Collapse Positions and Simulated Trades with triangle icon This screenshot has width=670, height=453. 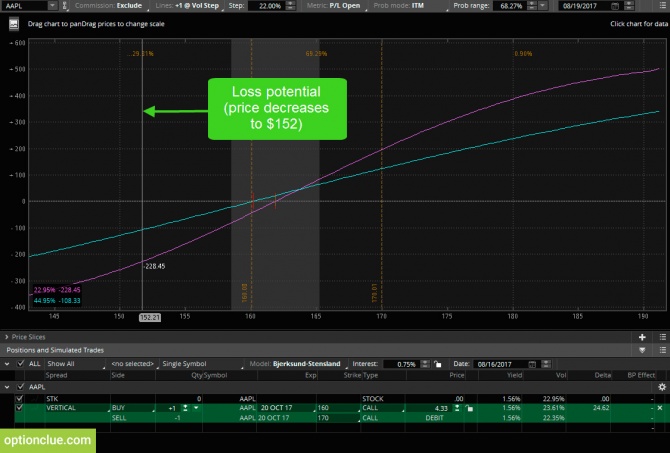[642, 350]
